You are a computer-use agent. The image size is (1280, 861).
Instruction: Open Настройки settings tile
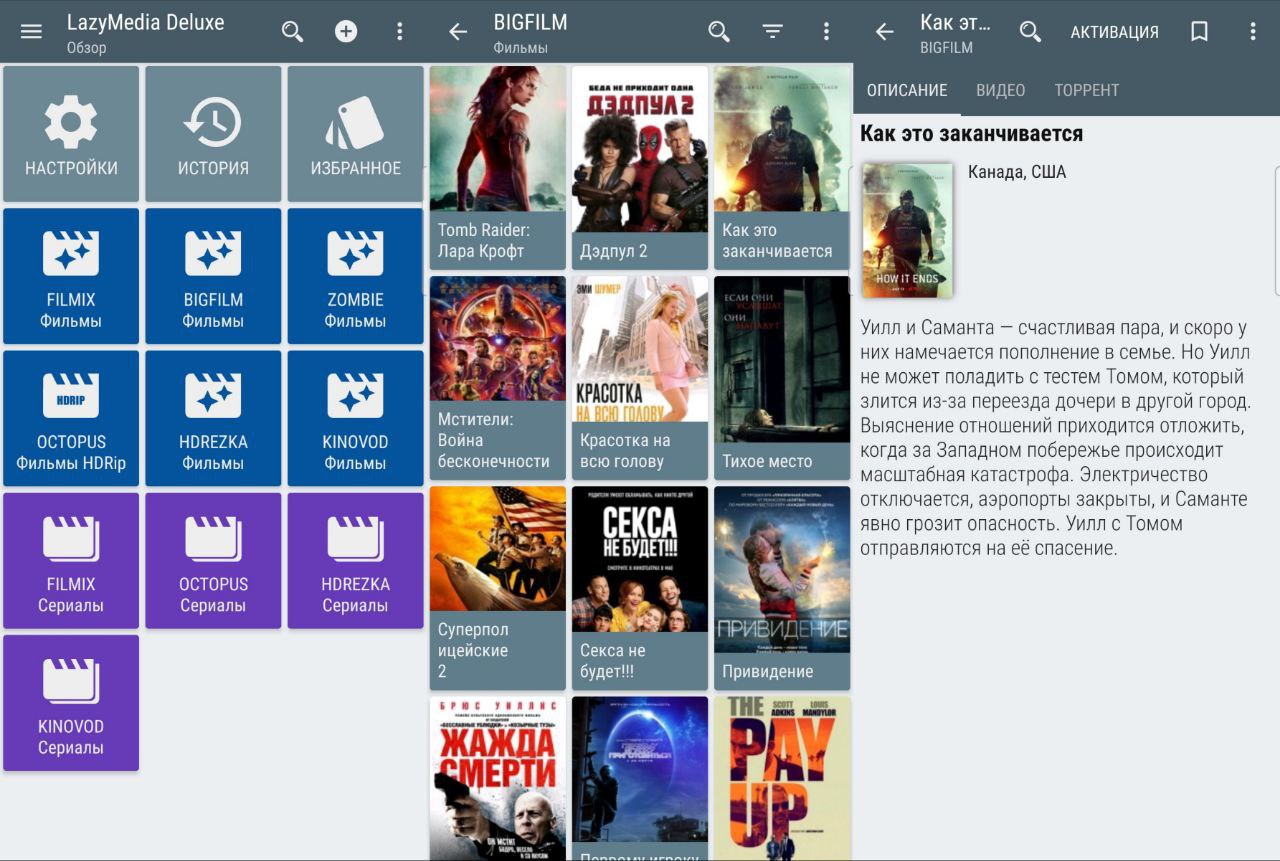[71, 134]
